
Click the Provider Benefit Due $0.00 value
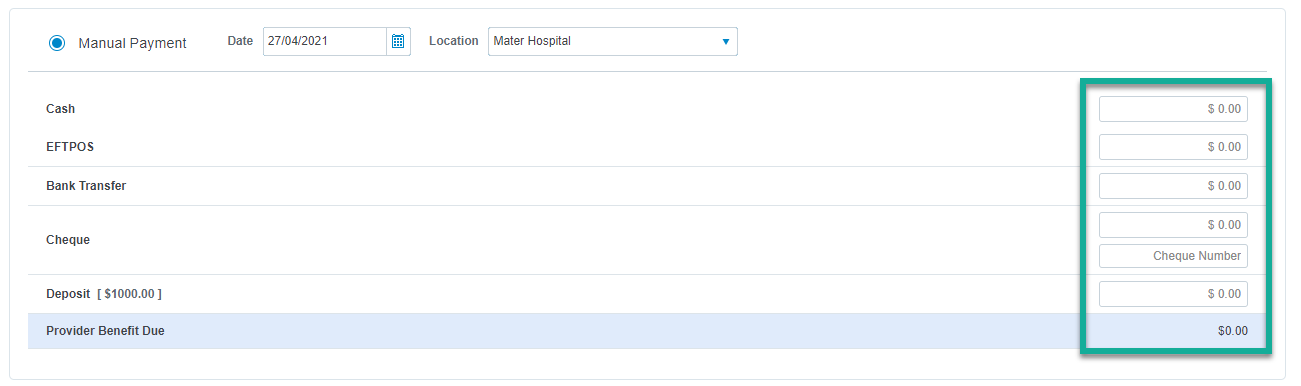[1233, 331]
